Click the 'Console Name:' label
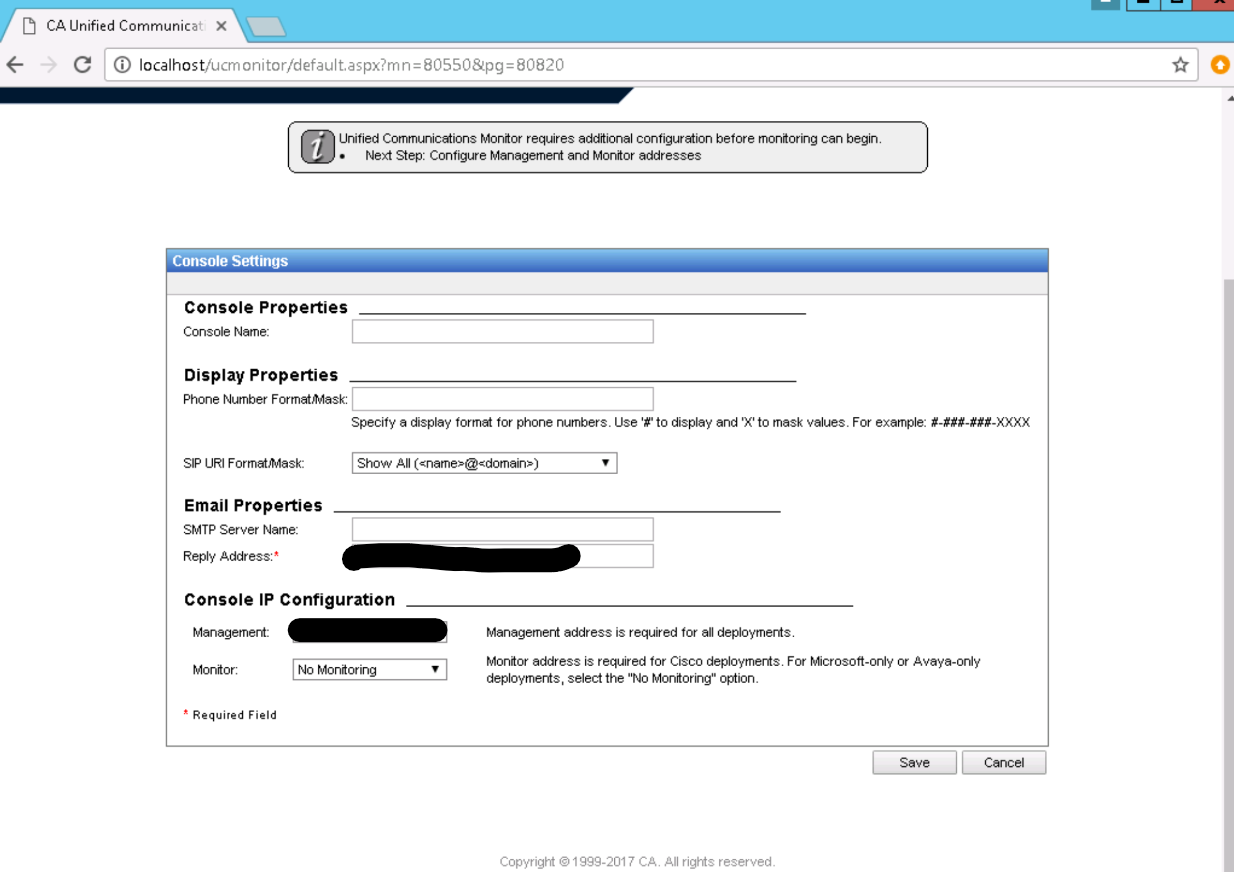This screenshot has height=872, width=1234. [226, 332]
